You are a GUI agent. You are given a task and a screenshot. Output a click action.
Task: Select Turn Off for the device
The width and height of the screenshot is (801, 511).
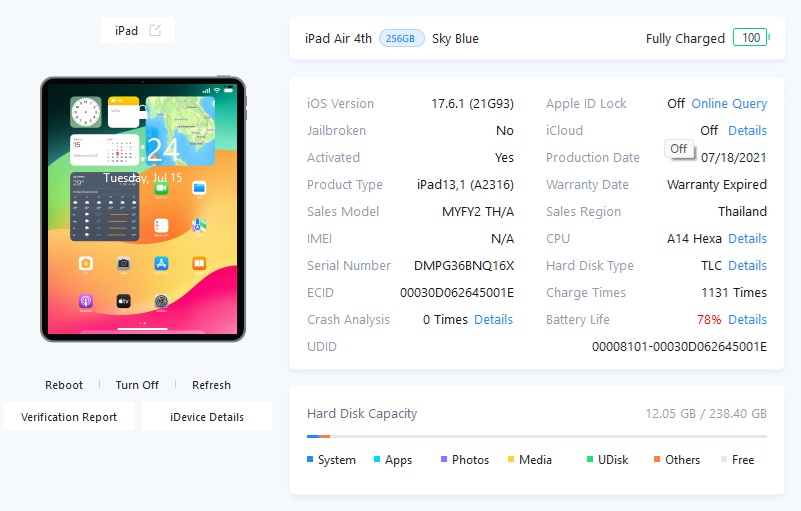137,385
